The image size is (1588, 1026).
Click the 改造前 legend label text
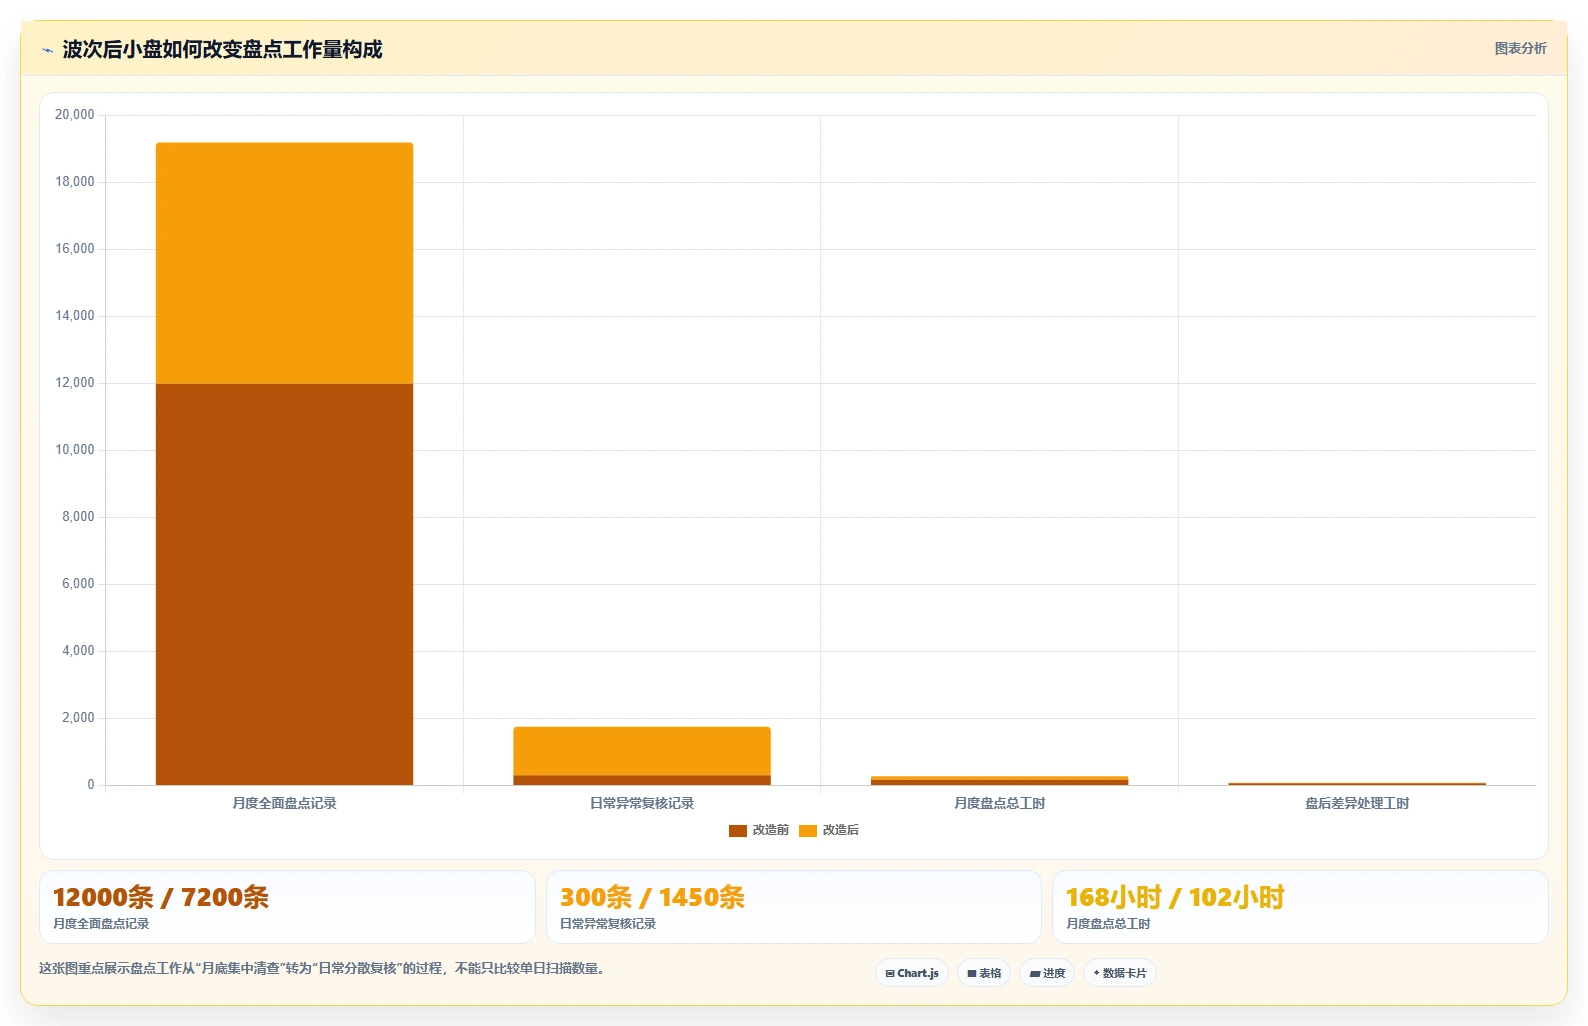pos(770,830)
